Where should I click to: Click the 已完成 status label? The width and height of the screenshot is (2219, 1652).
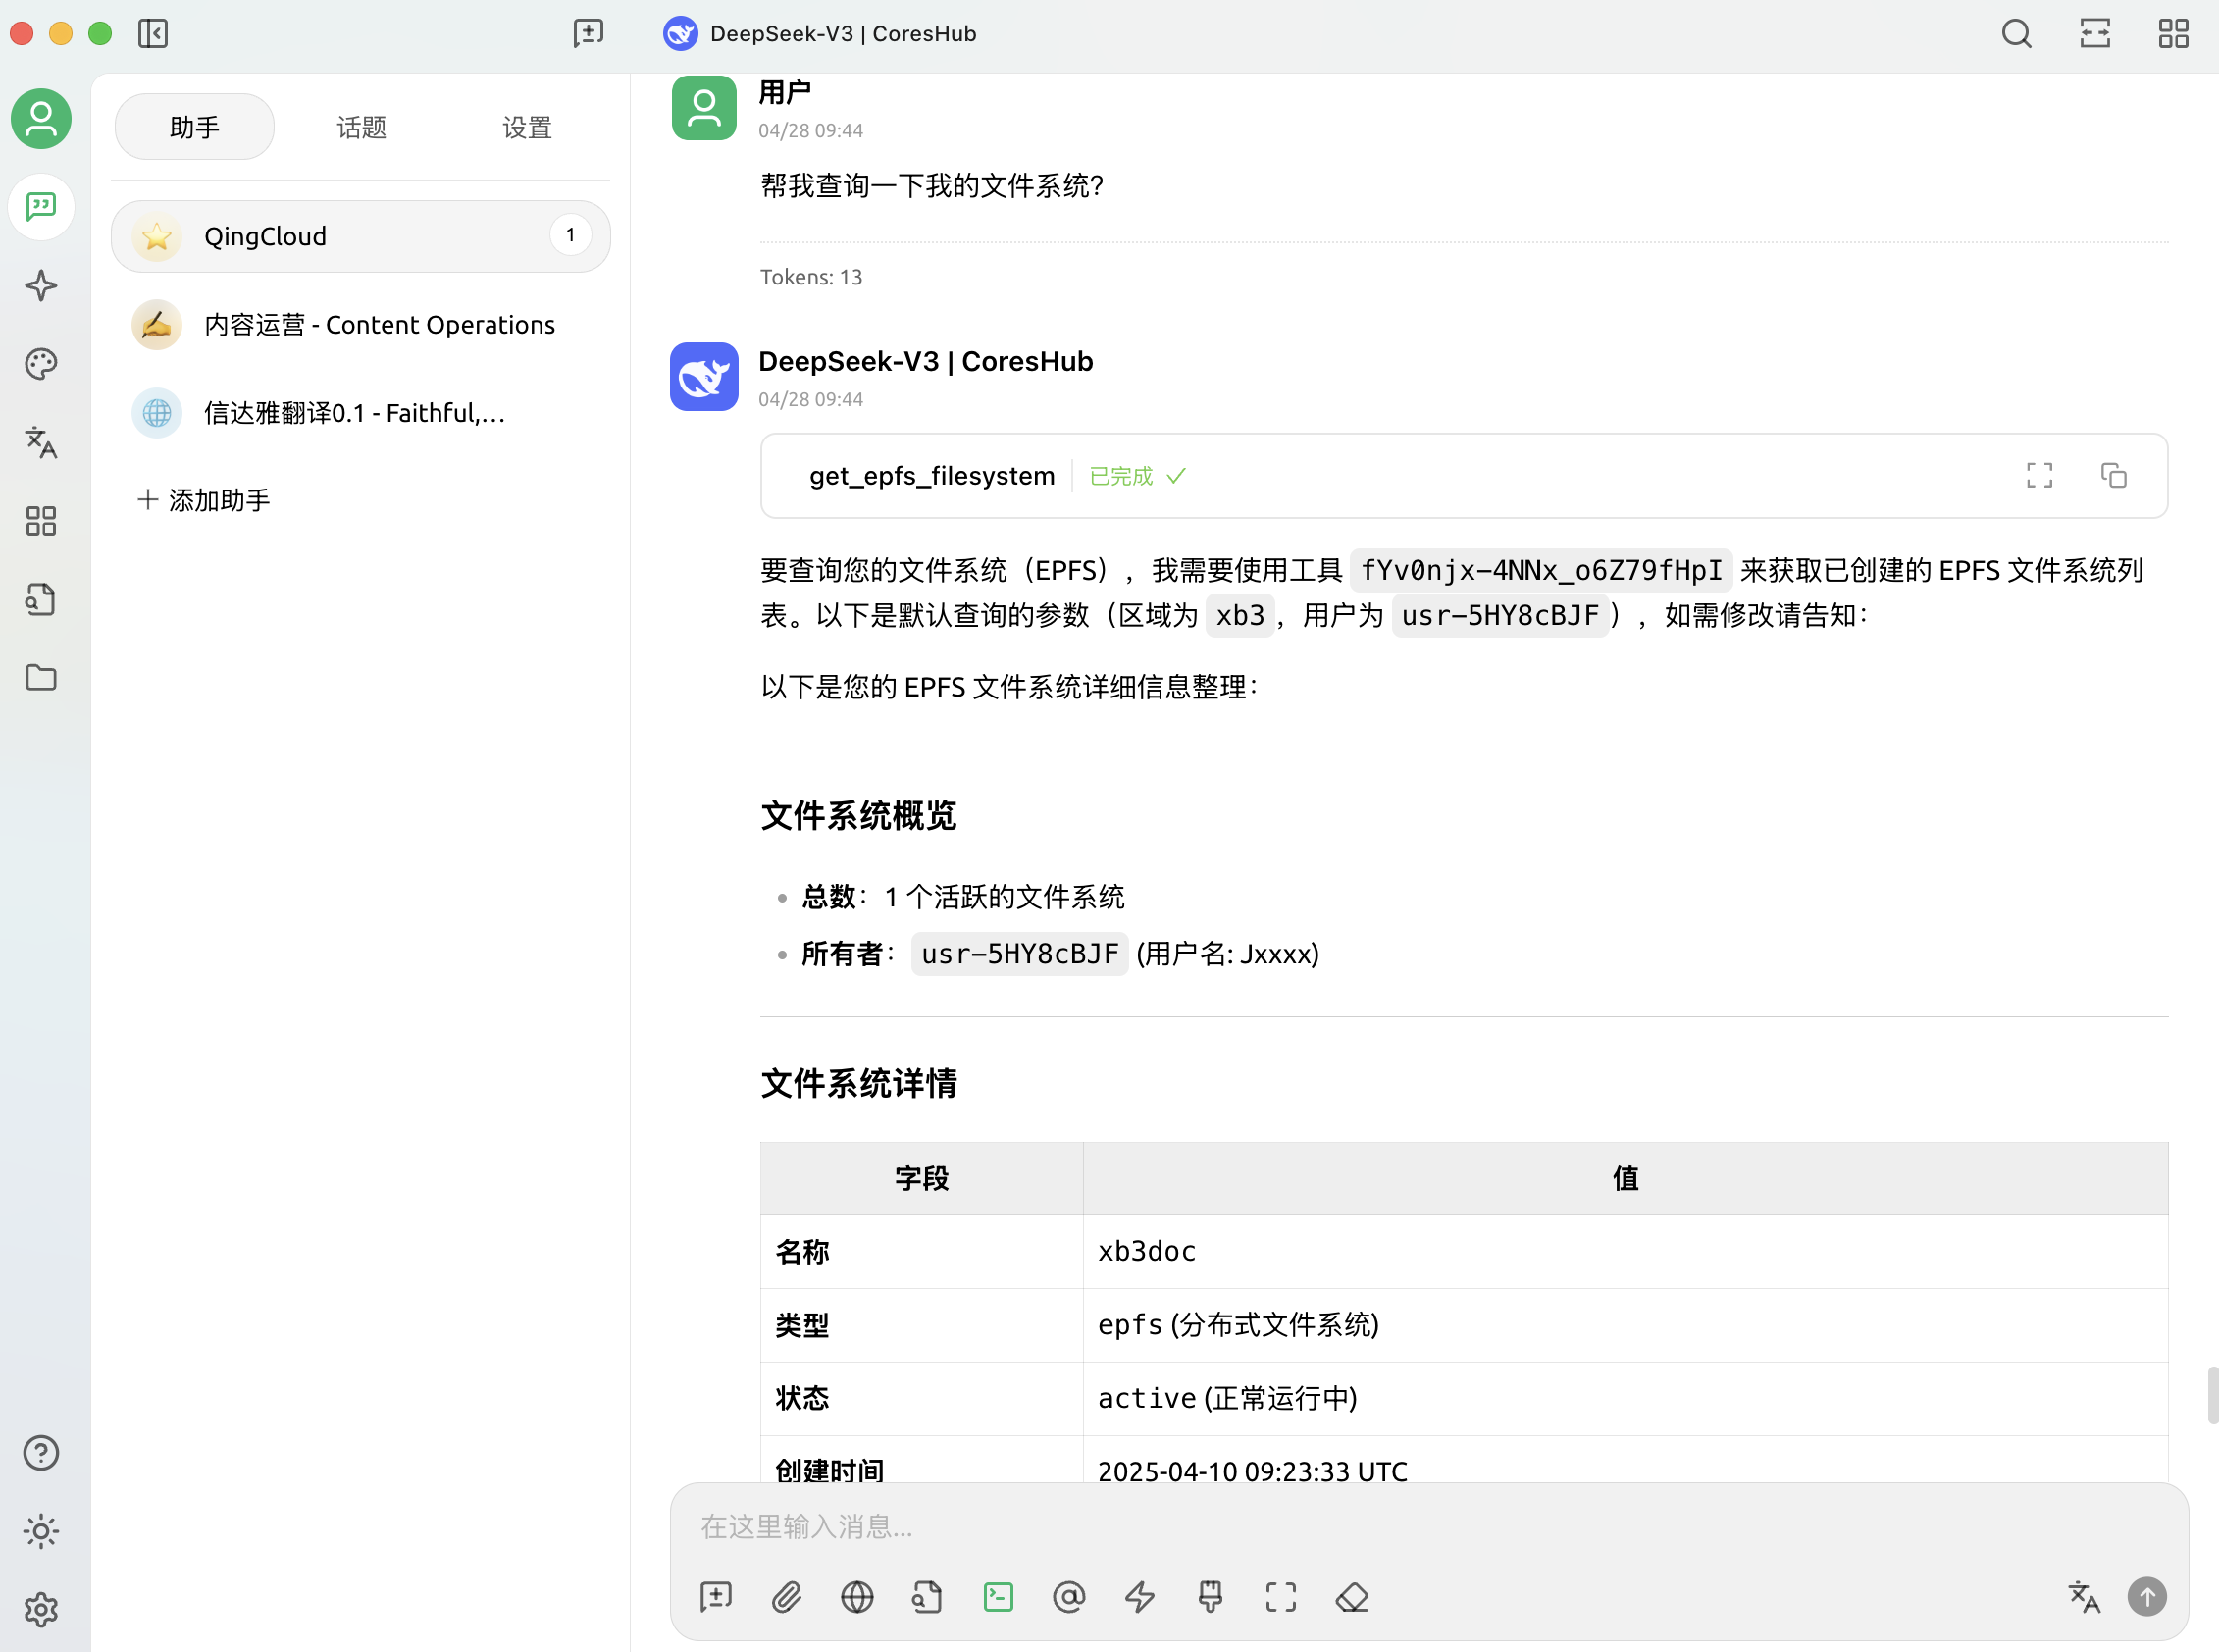click(1121, 476)
